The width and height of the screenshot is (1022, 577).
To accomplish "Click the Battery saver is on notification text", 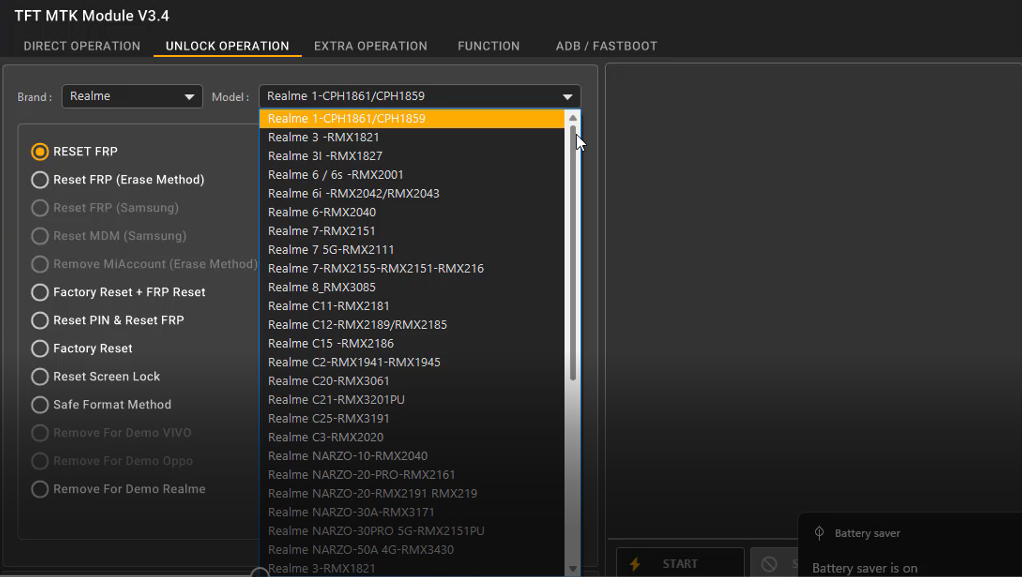I will click(865, 569).
